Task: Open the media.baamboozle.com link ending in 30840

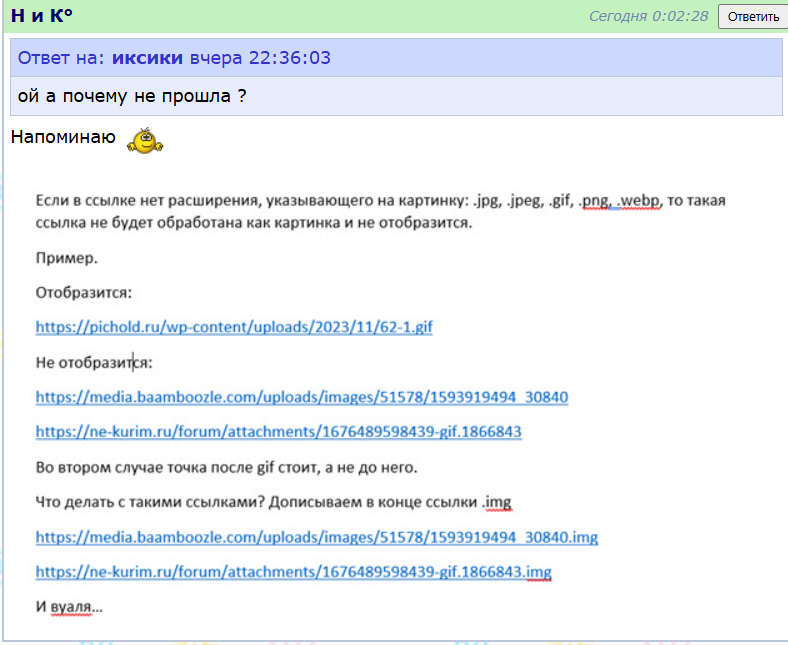Action: coord(302,397)
